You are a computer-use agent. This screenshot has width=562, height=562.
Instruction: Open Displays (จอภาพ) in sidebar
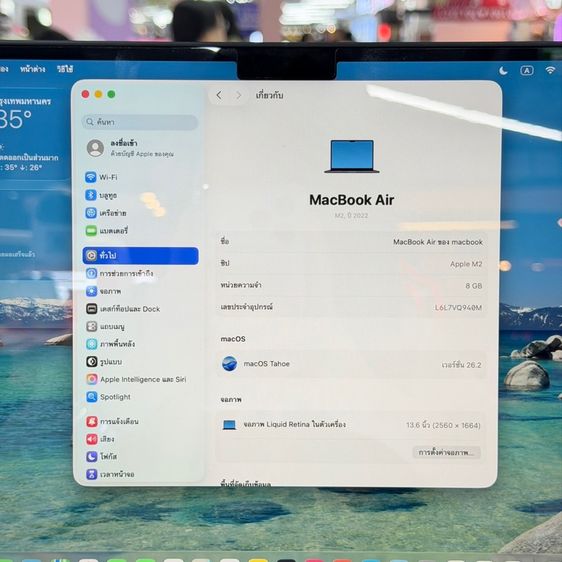click(x=103, y=291)
